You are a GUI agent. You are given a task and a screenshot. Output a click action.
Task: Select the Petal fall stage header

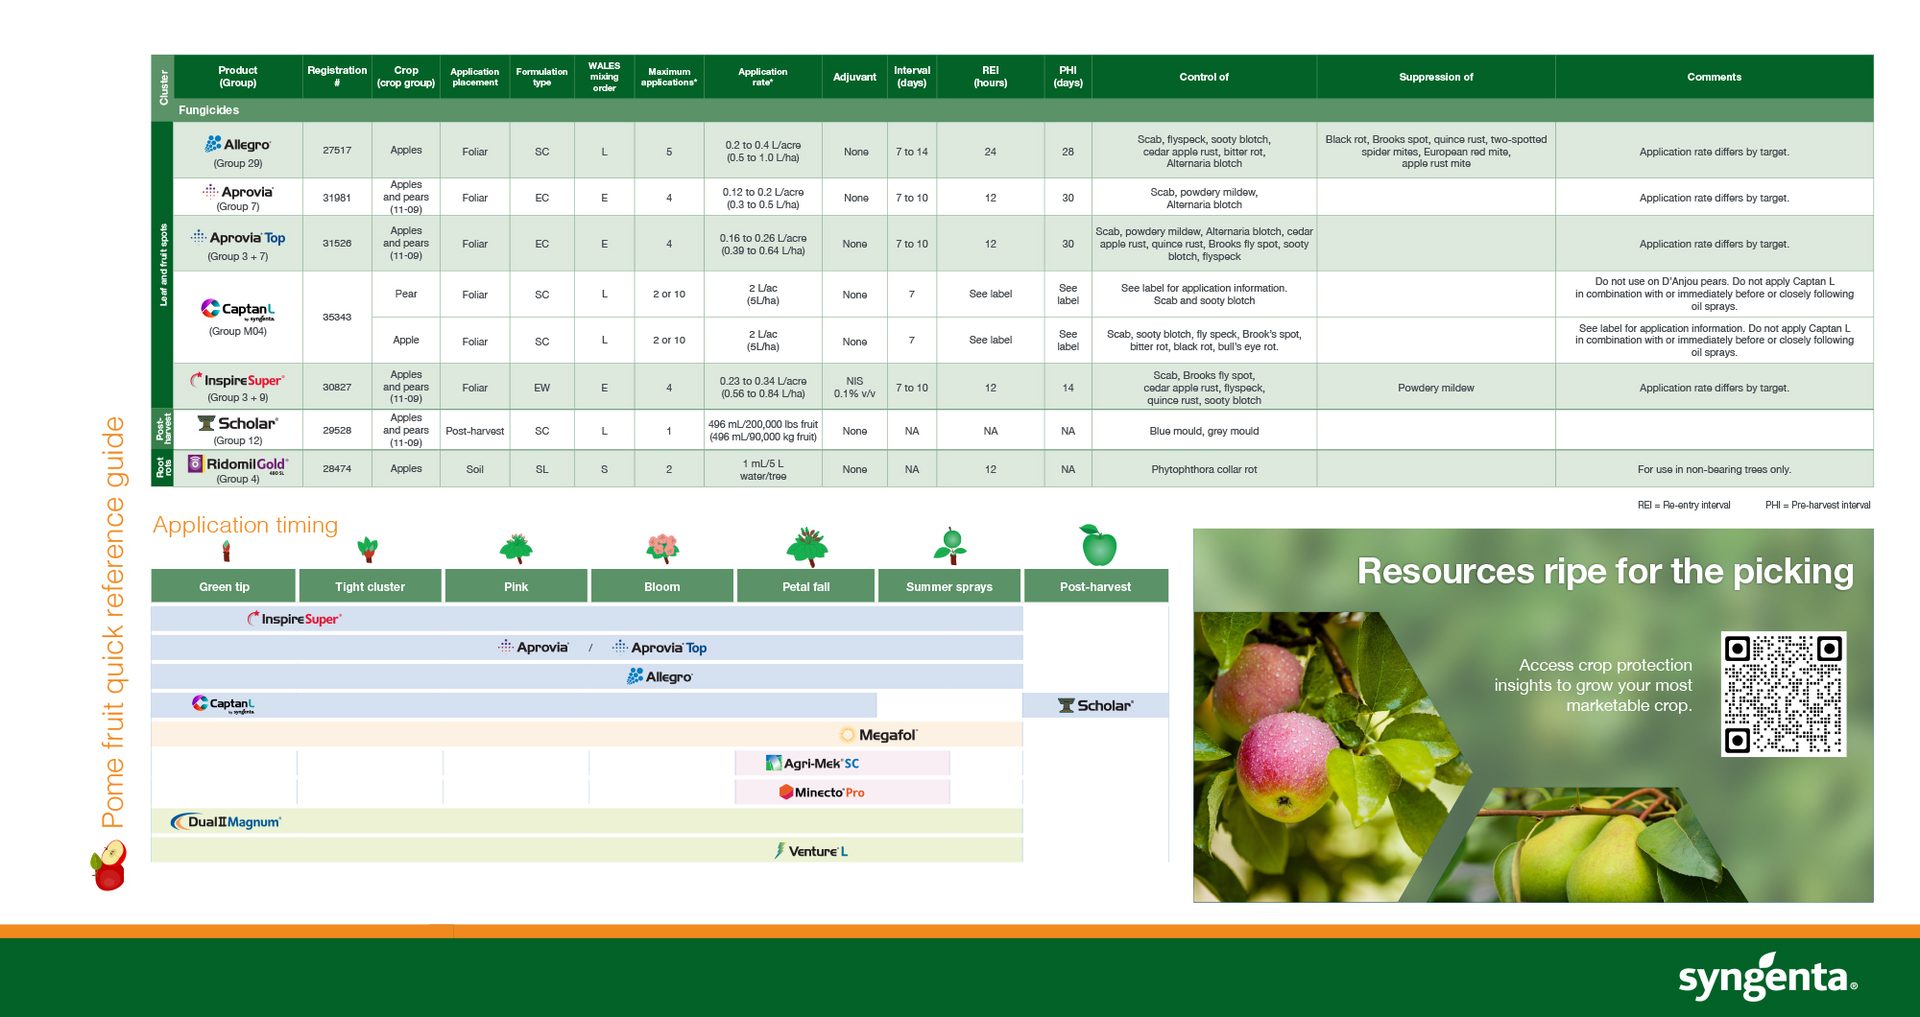807,586
